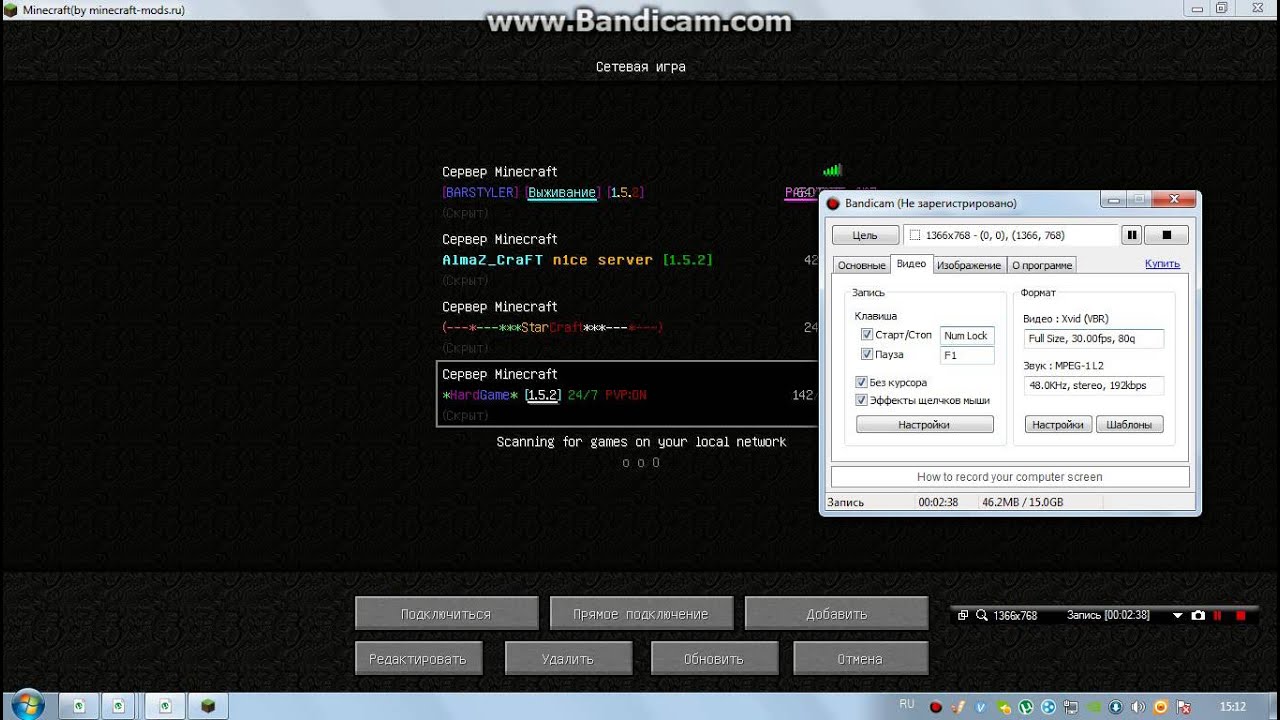Click the dotted rectangle target area icon

(915, 235)
